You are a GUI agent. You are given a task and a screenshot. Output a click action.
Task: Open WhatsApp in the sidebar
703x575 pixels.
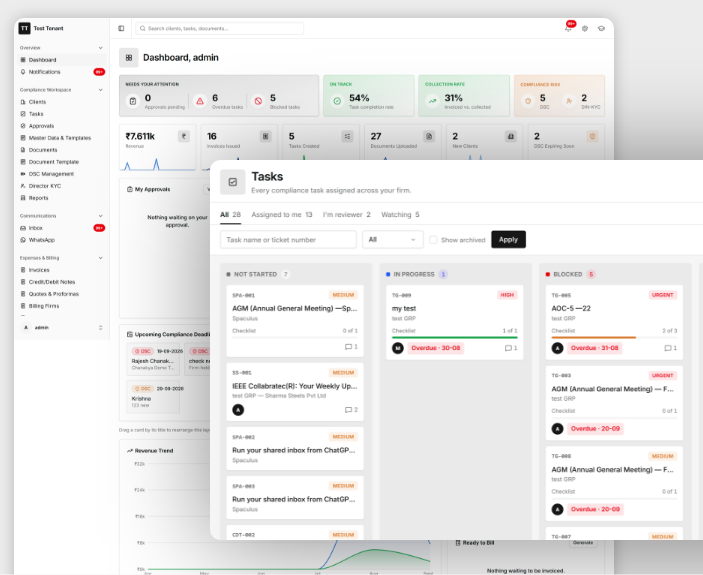pyautogui.click(x=62, y=240)
